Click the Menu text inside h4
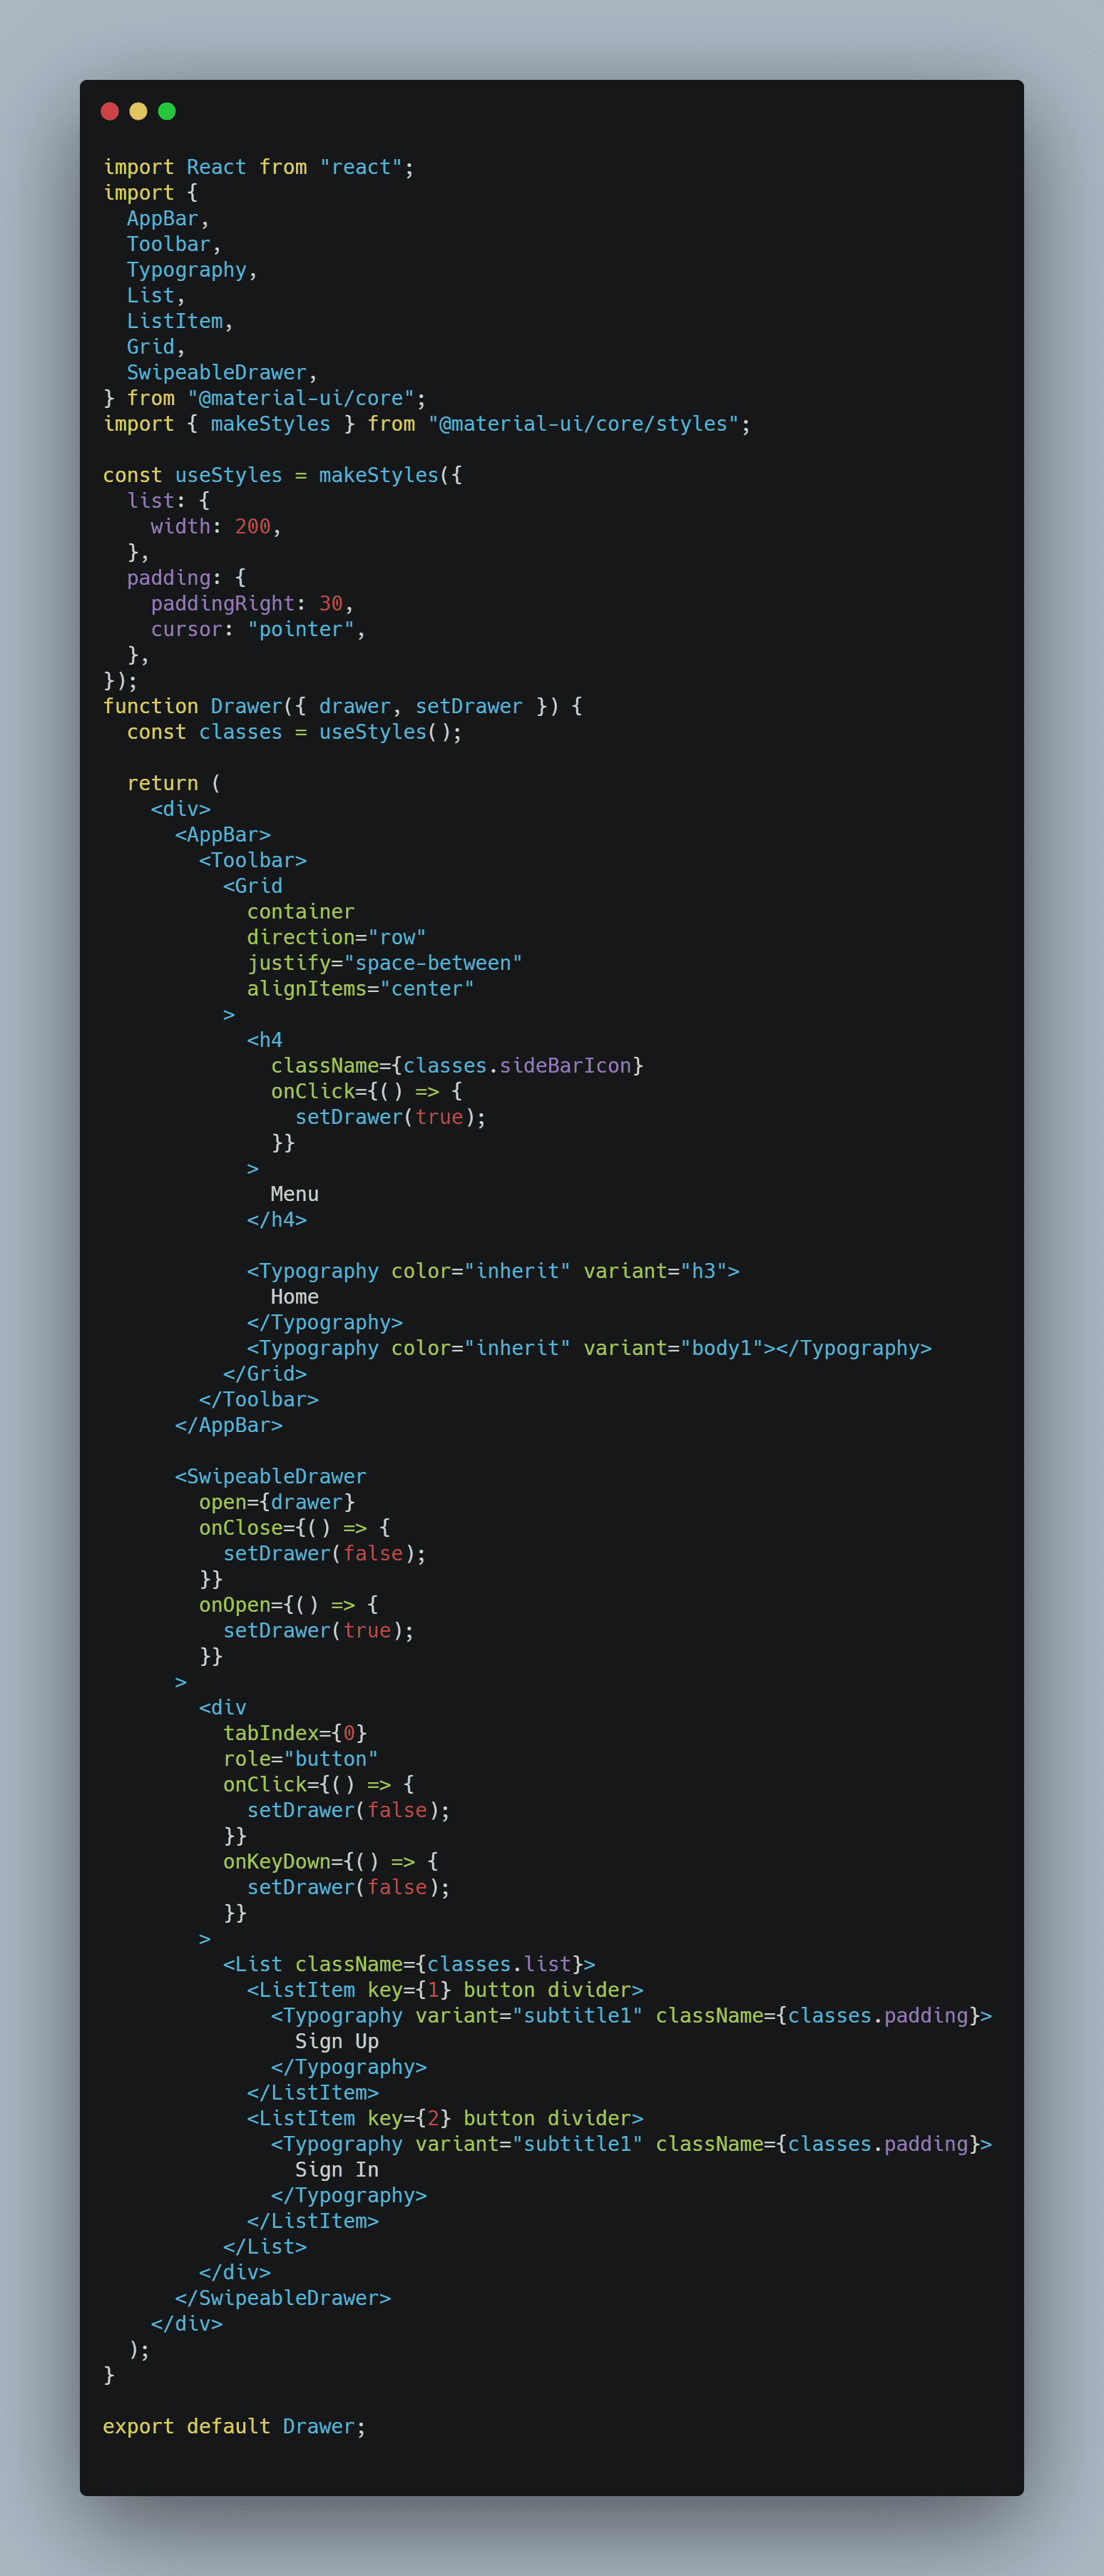Viewport: 1104px width, 2576px height. tap(295, 1194)
